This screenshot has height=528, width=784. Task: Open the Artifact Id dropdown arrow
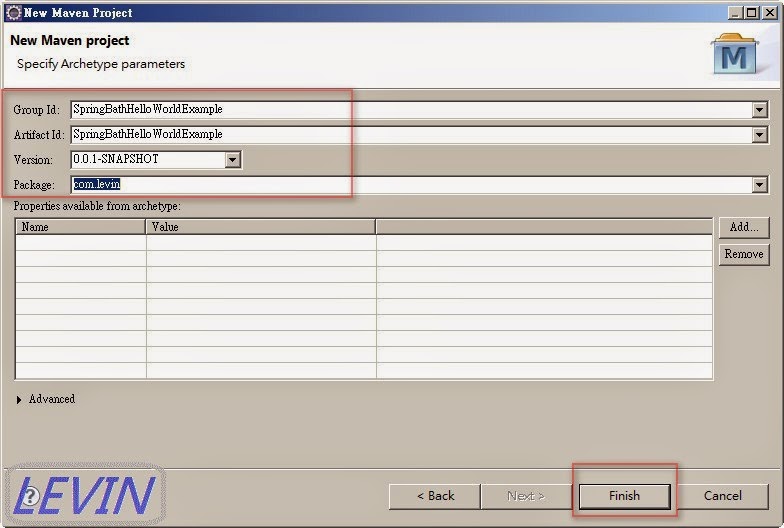coord(760,134)
